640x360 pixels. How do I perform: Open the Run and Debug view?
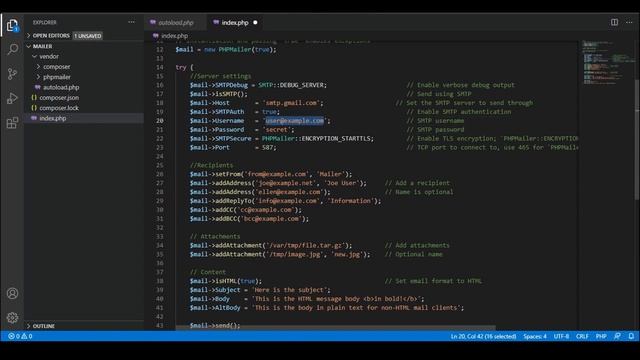coord(12,98)
